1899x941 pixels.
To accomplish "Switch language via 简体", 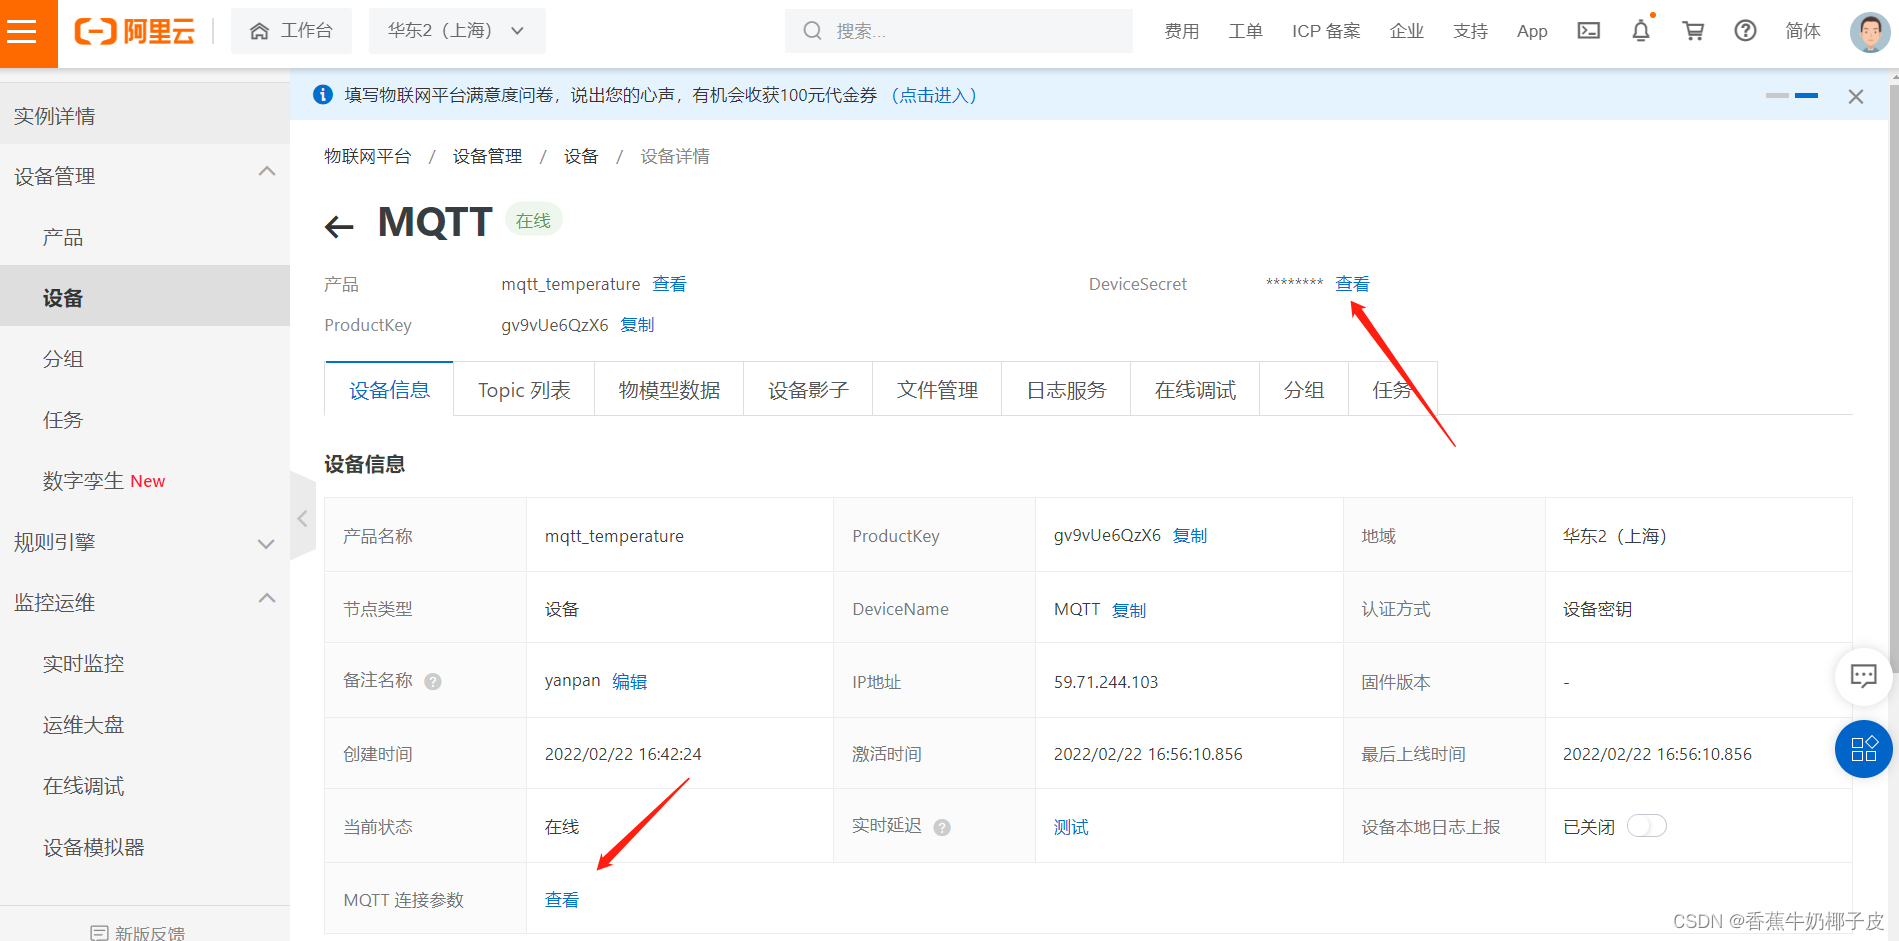I will pos(1803,31).
